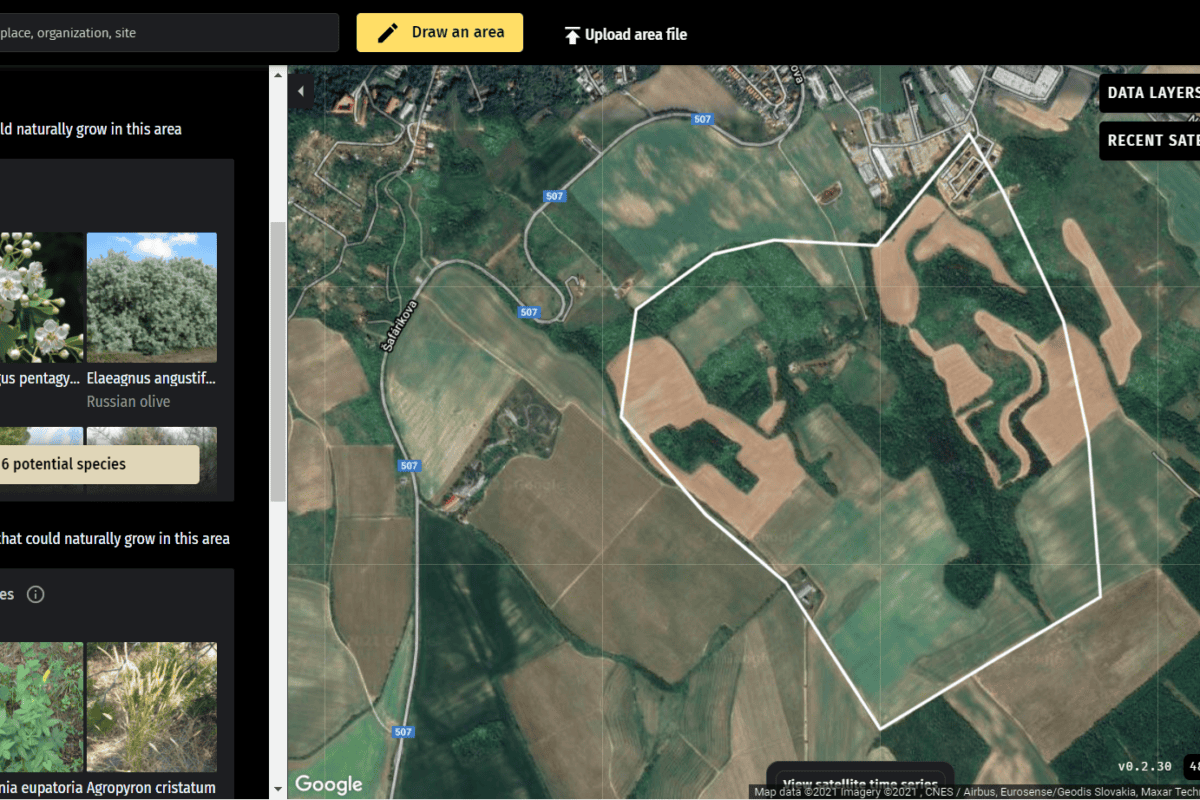
Task: Click the 507 road shield near the polygon top
Action: 701,119
